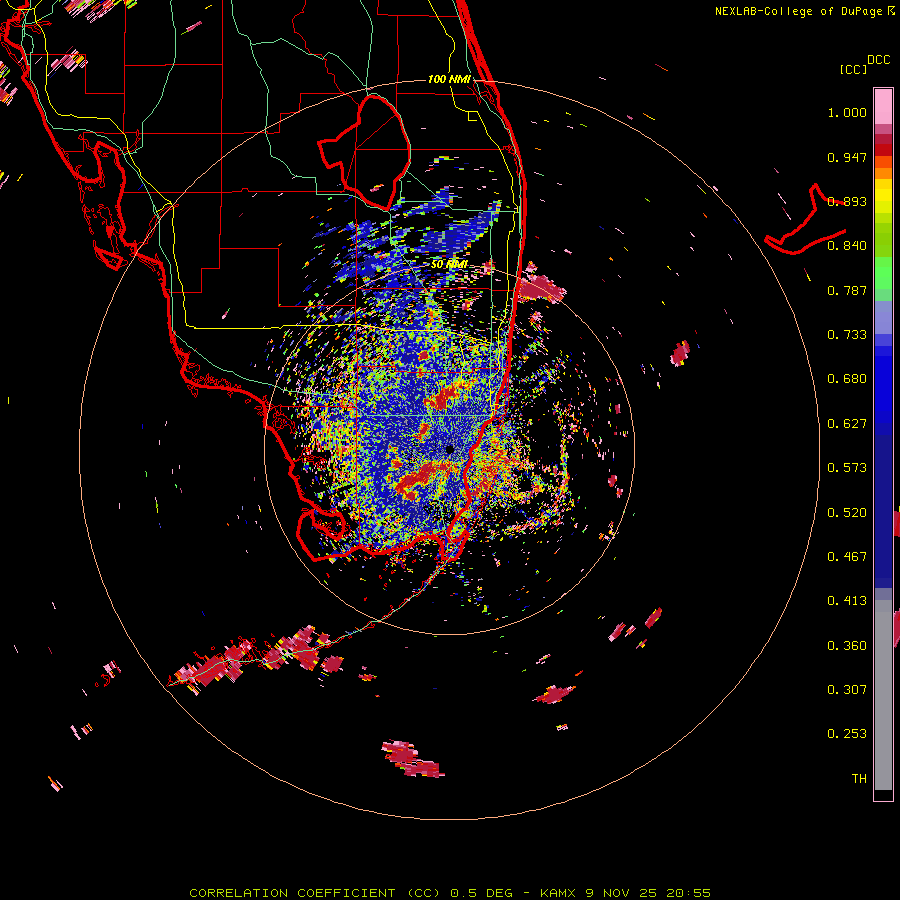This screenshot has height=900, width=900.
Task: Click the 0.360 value on the color scale
Action: click(x=847, y=646)
